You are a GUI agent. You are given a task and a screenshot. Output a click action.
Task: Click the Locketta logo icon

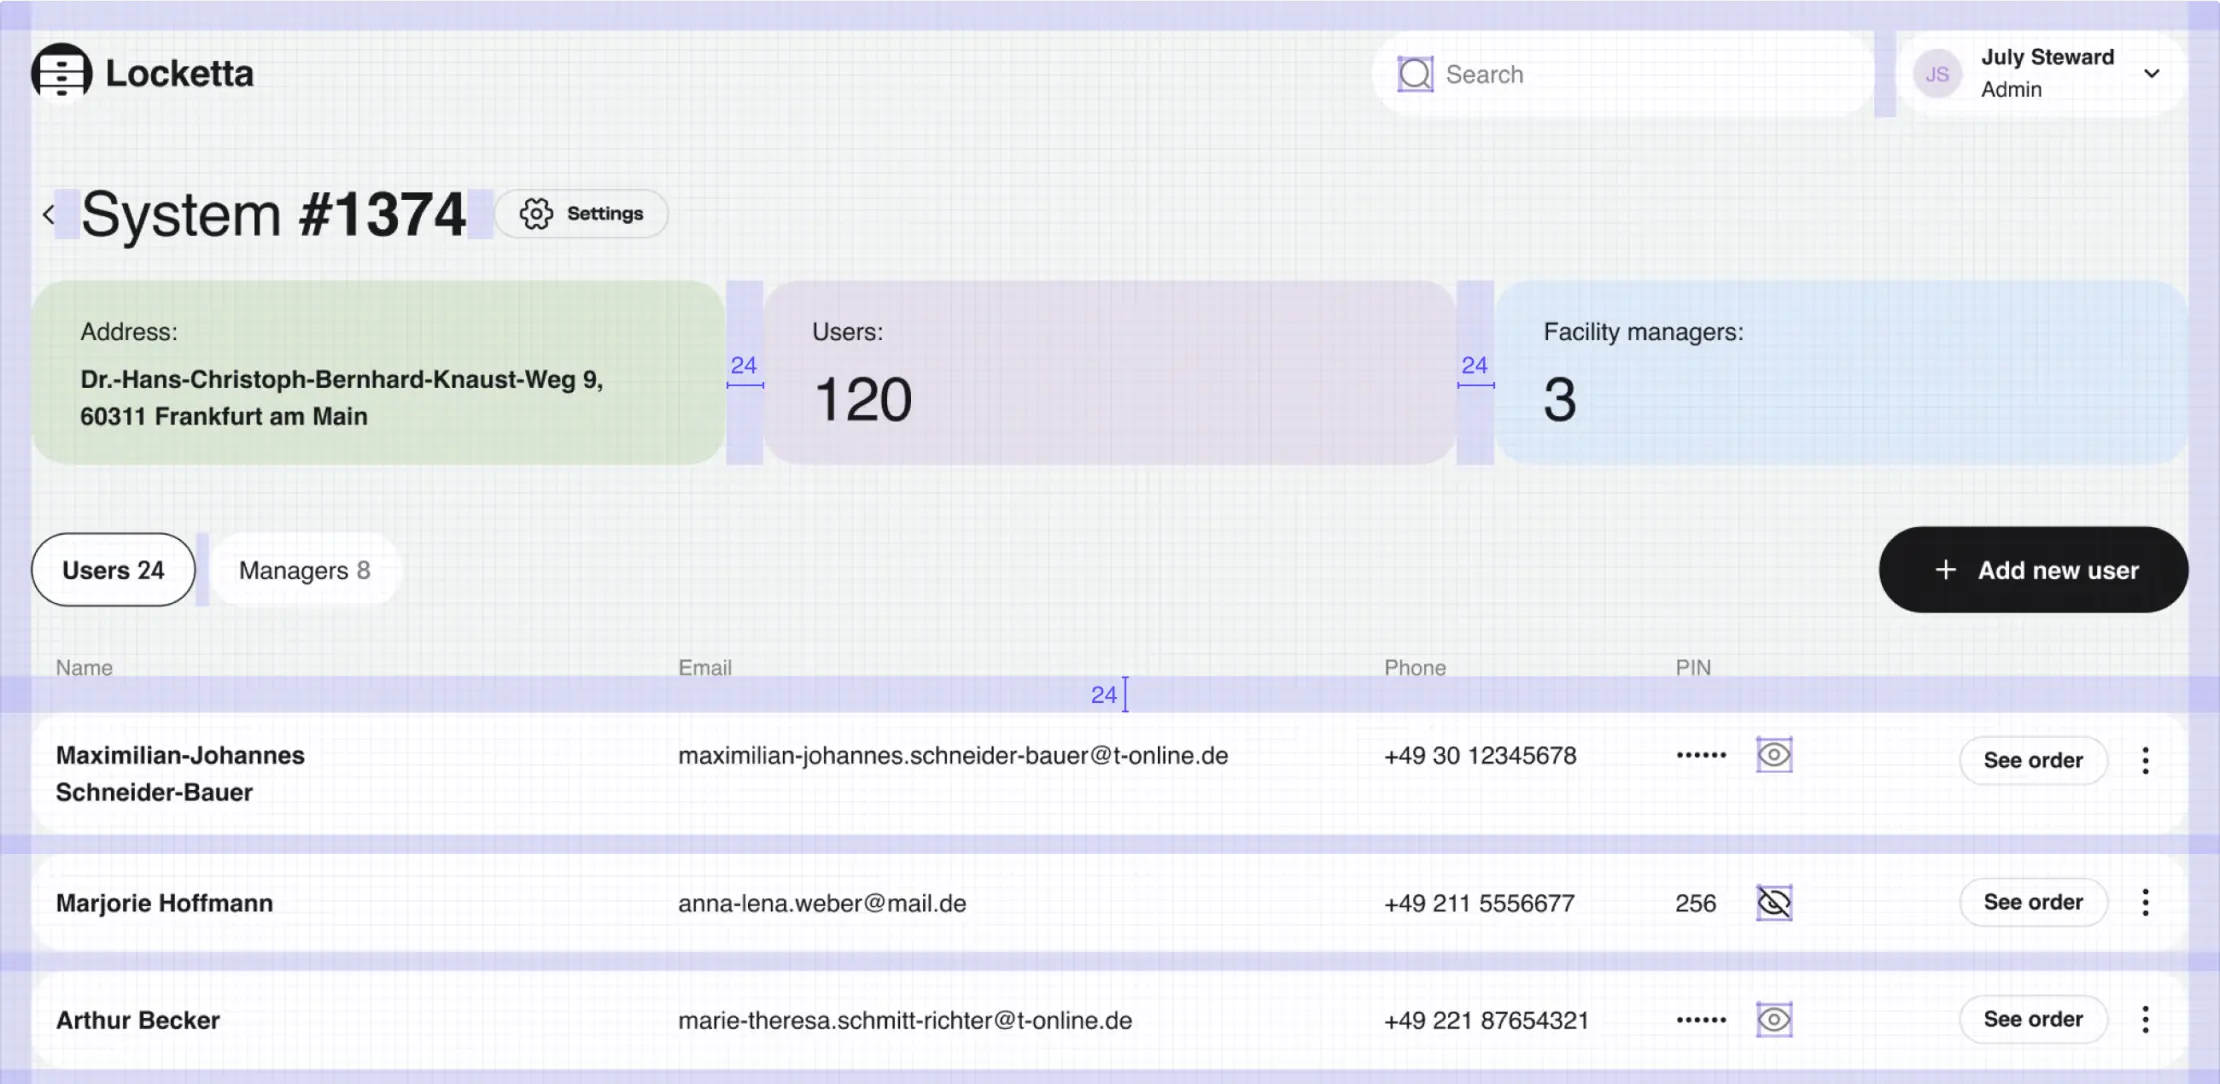pos(61,72)
